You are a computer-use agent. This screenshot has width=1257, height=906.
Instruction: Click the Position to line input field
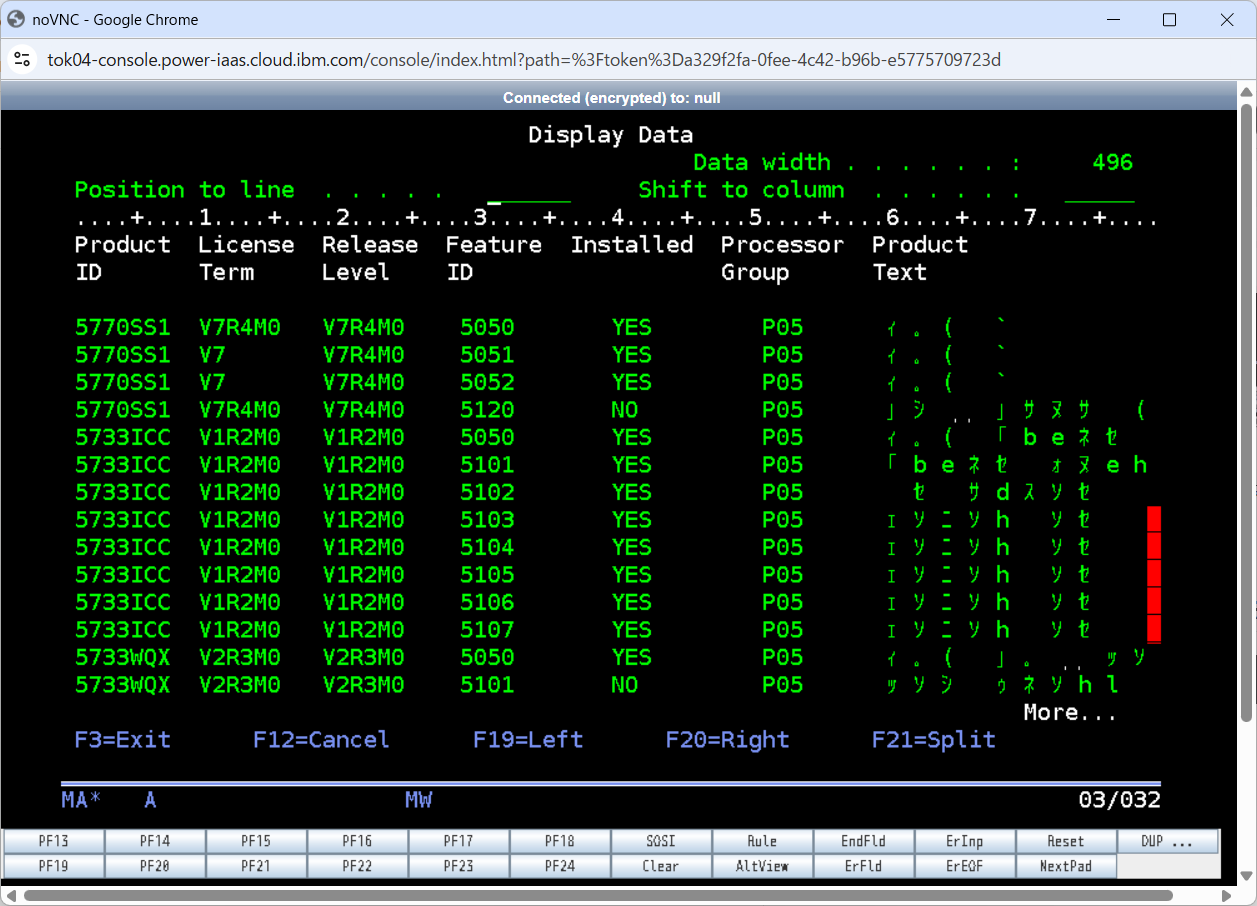[x=529, y=191]
